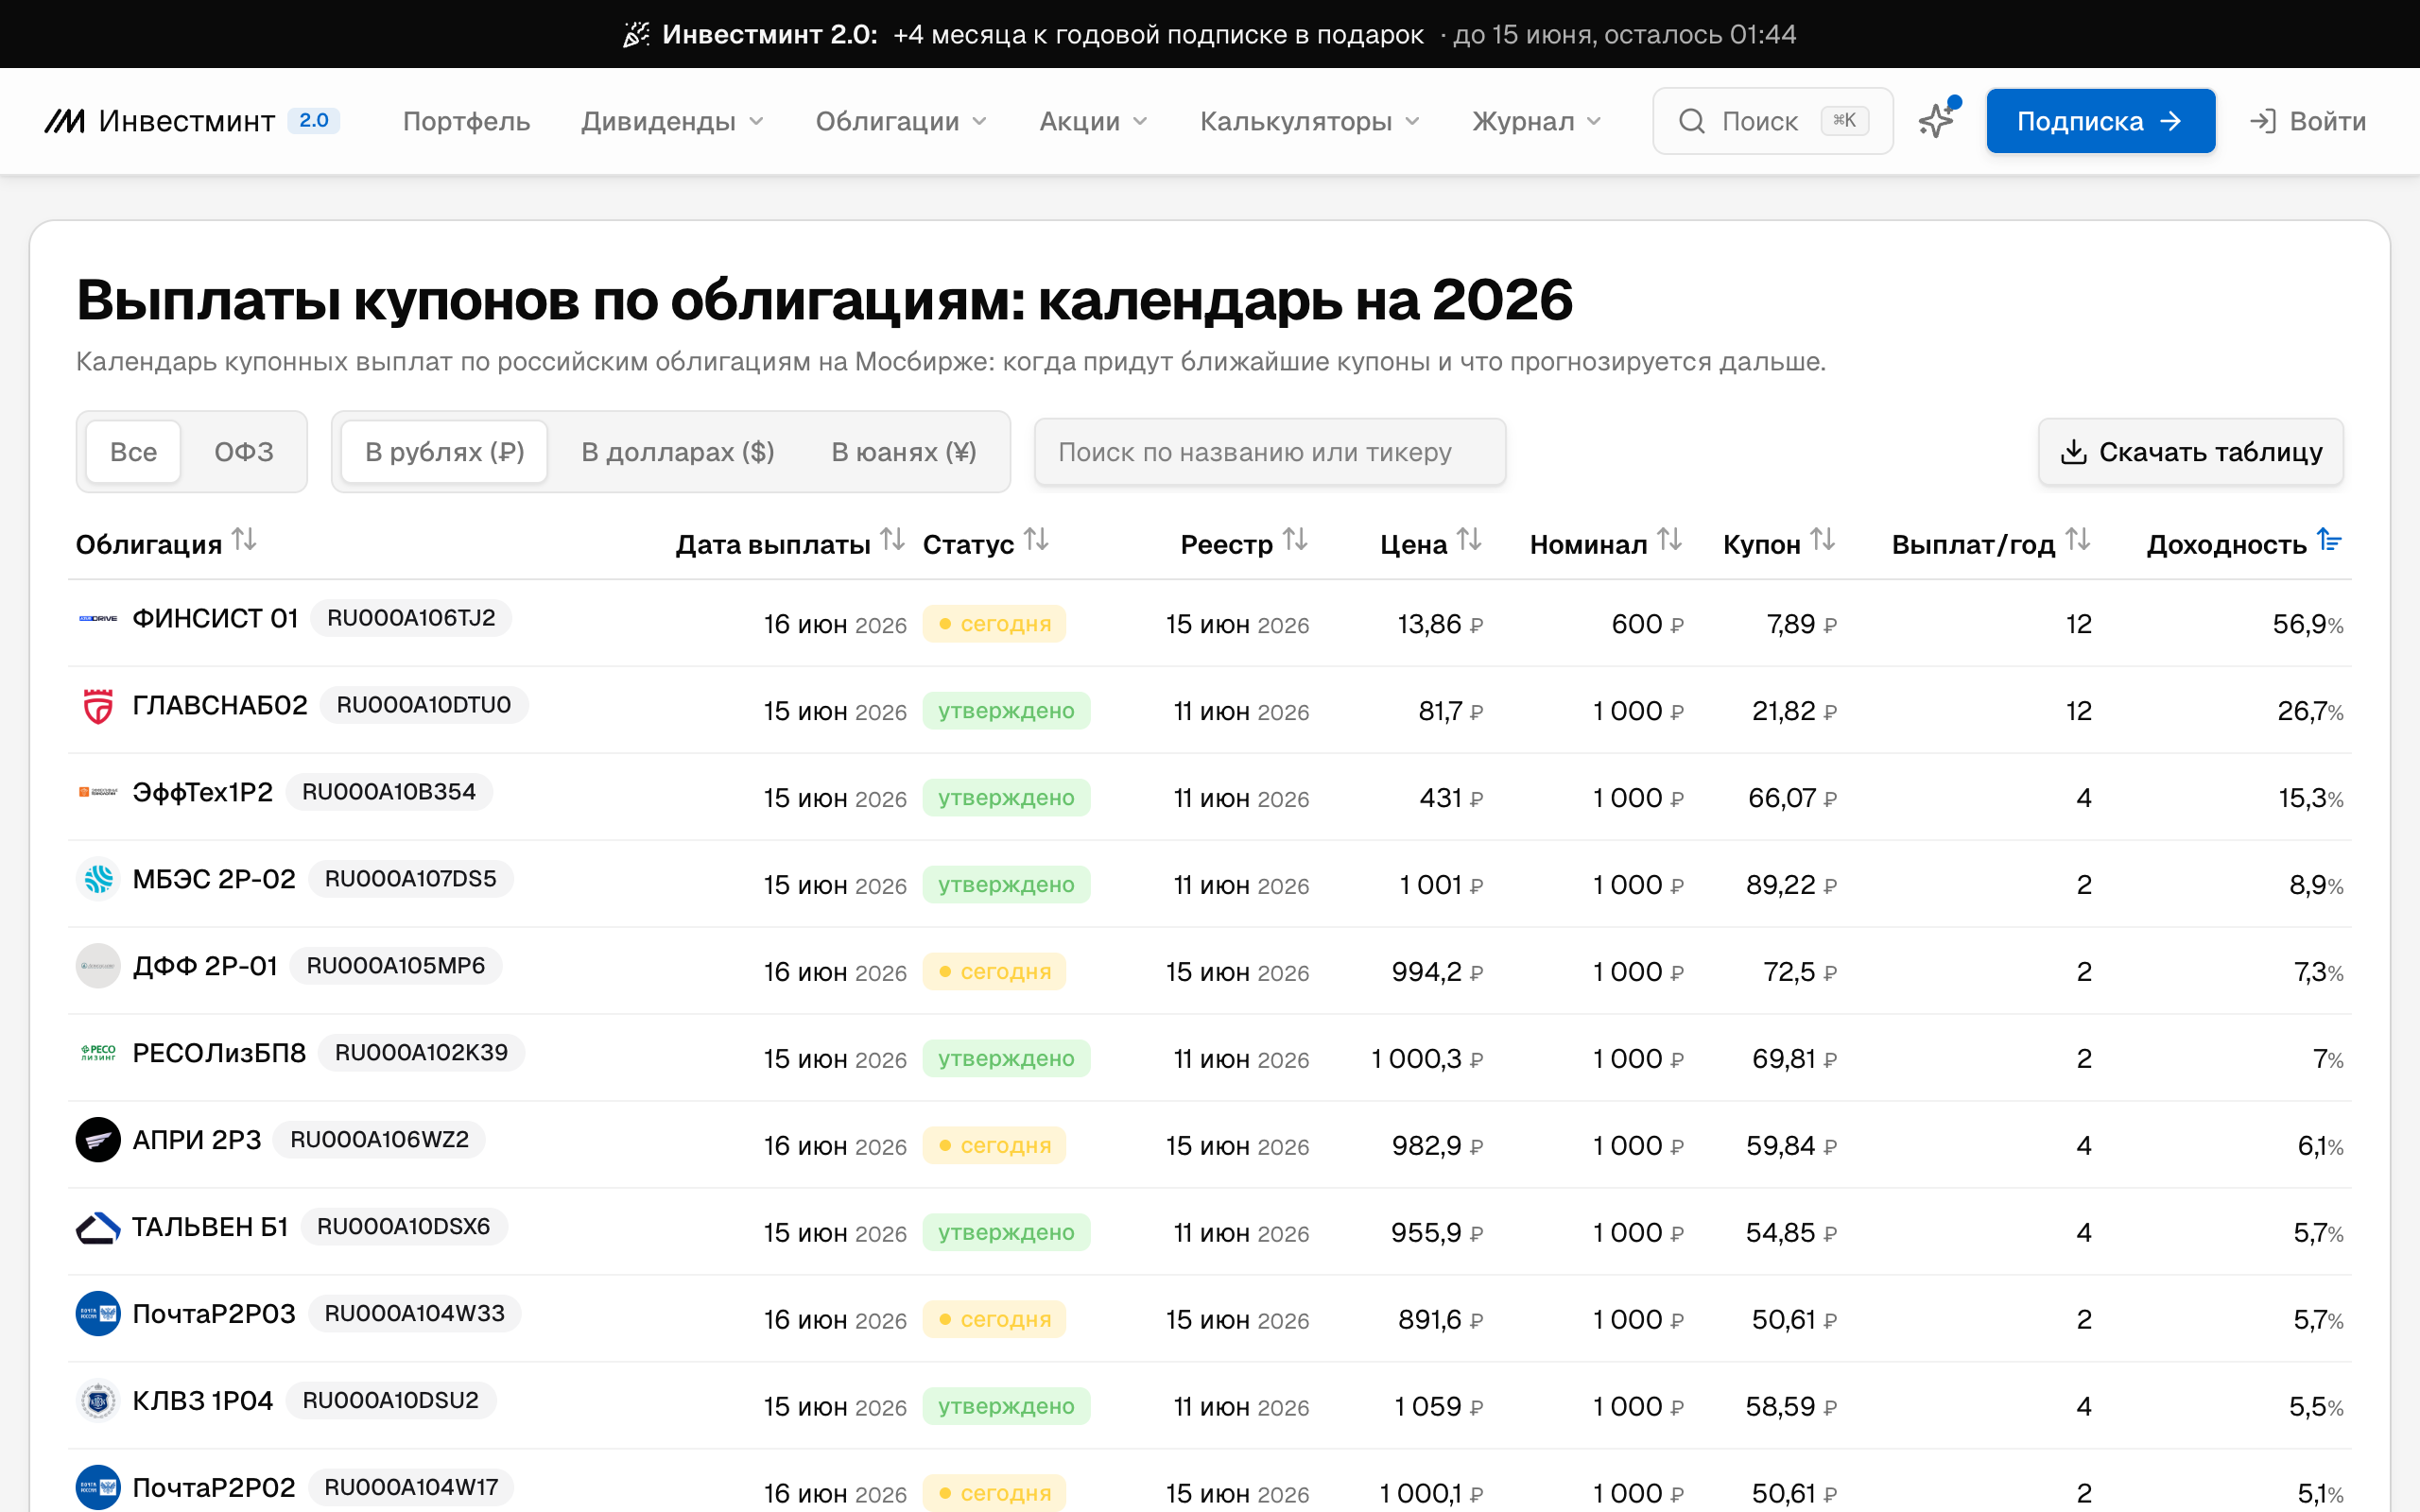Screen dimensions: 2420x1512
Task: Click ticker RU000A106TJ2 badge
Action: 411,618
